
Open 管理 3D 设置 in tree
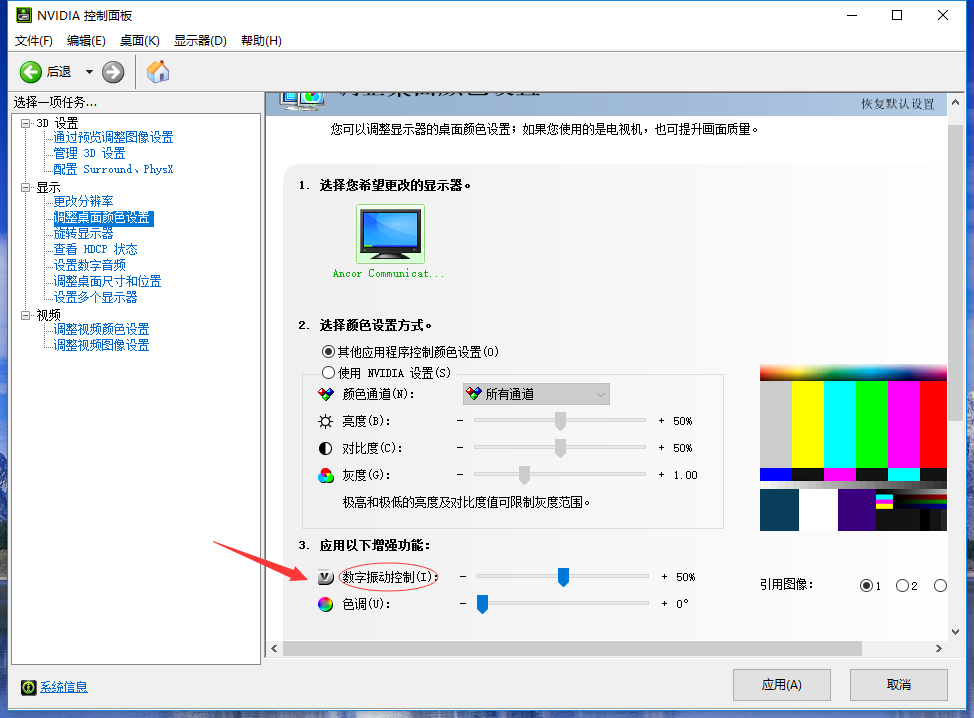point(89,153)
